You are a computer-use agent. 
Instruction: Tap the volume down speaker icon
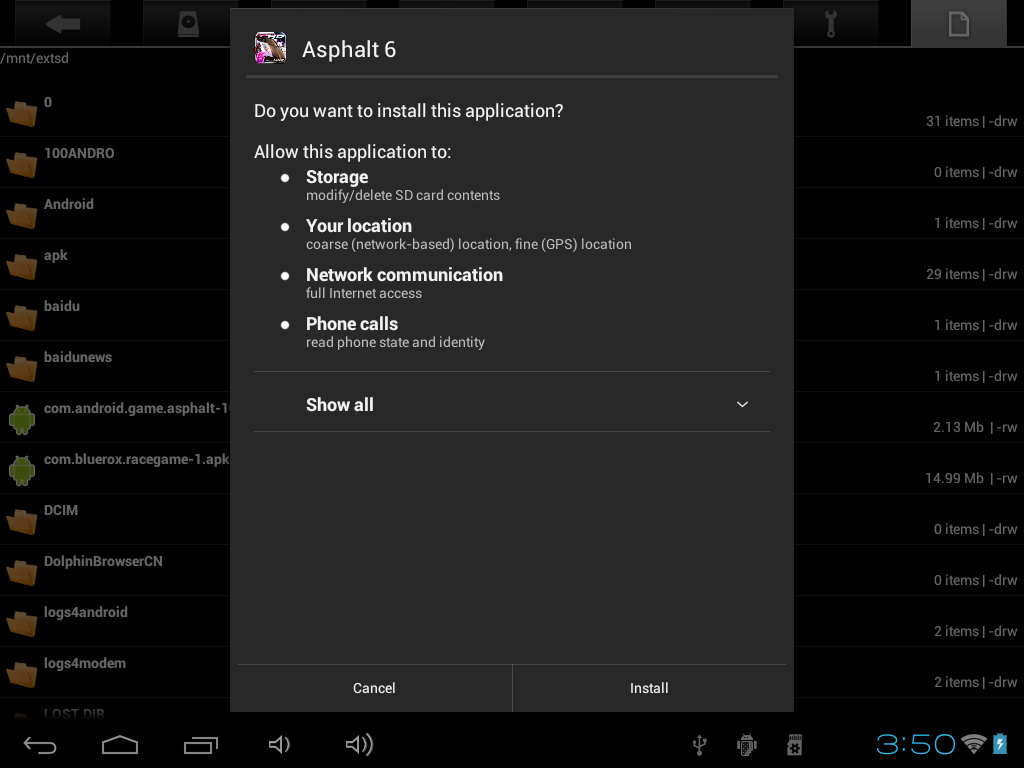click(x=280, y=744)
